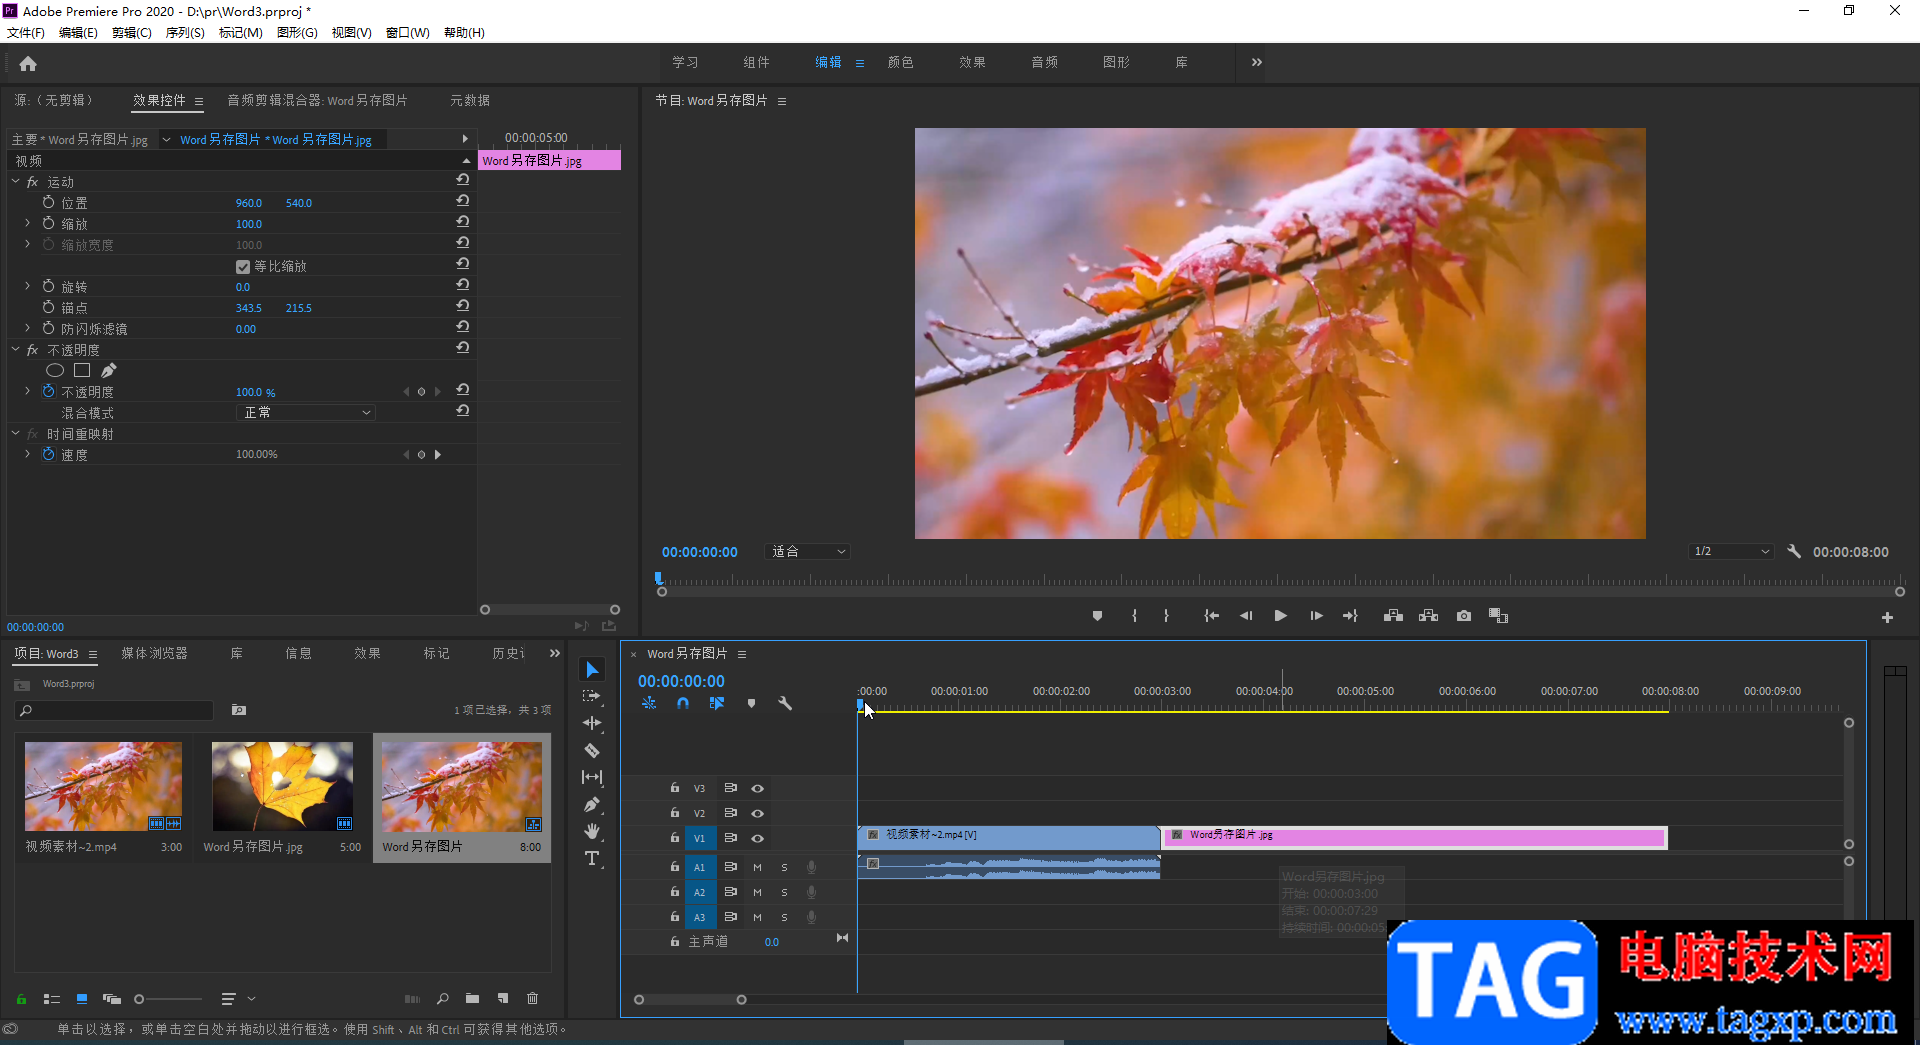Click the Home icon
Screen dimensions: 1920x1045
click(28, 63)
